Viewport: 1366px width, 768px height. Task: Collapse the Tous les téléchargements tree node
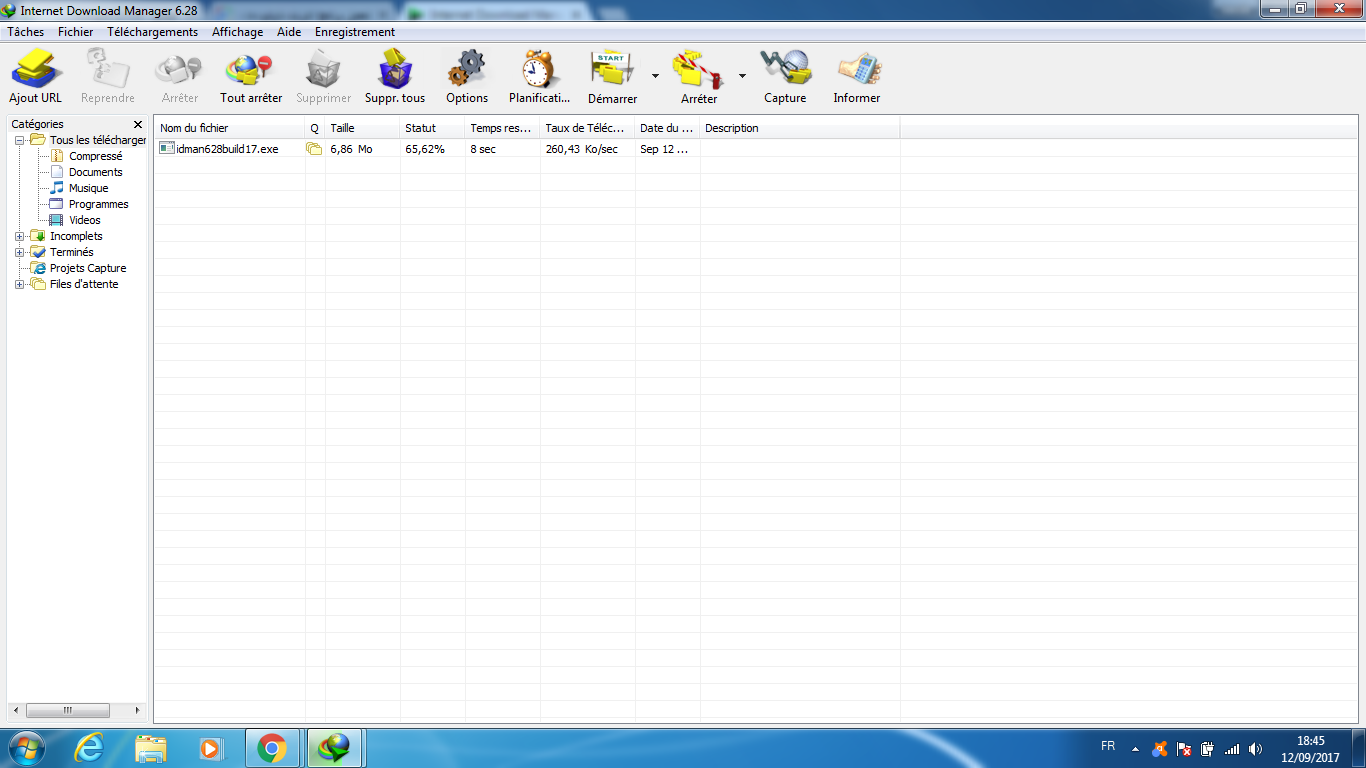20,140
